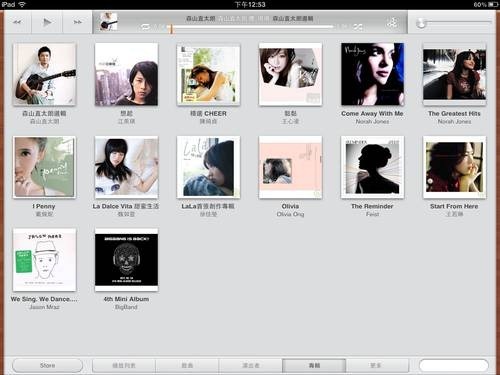Start playback with the play button
This screenshot has height=375, width=500.
tap(47, 22)
